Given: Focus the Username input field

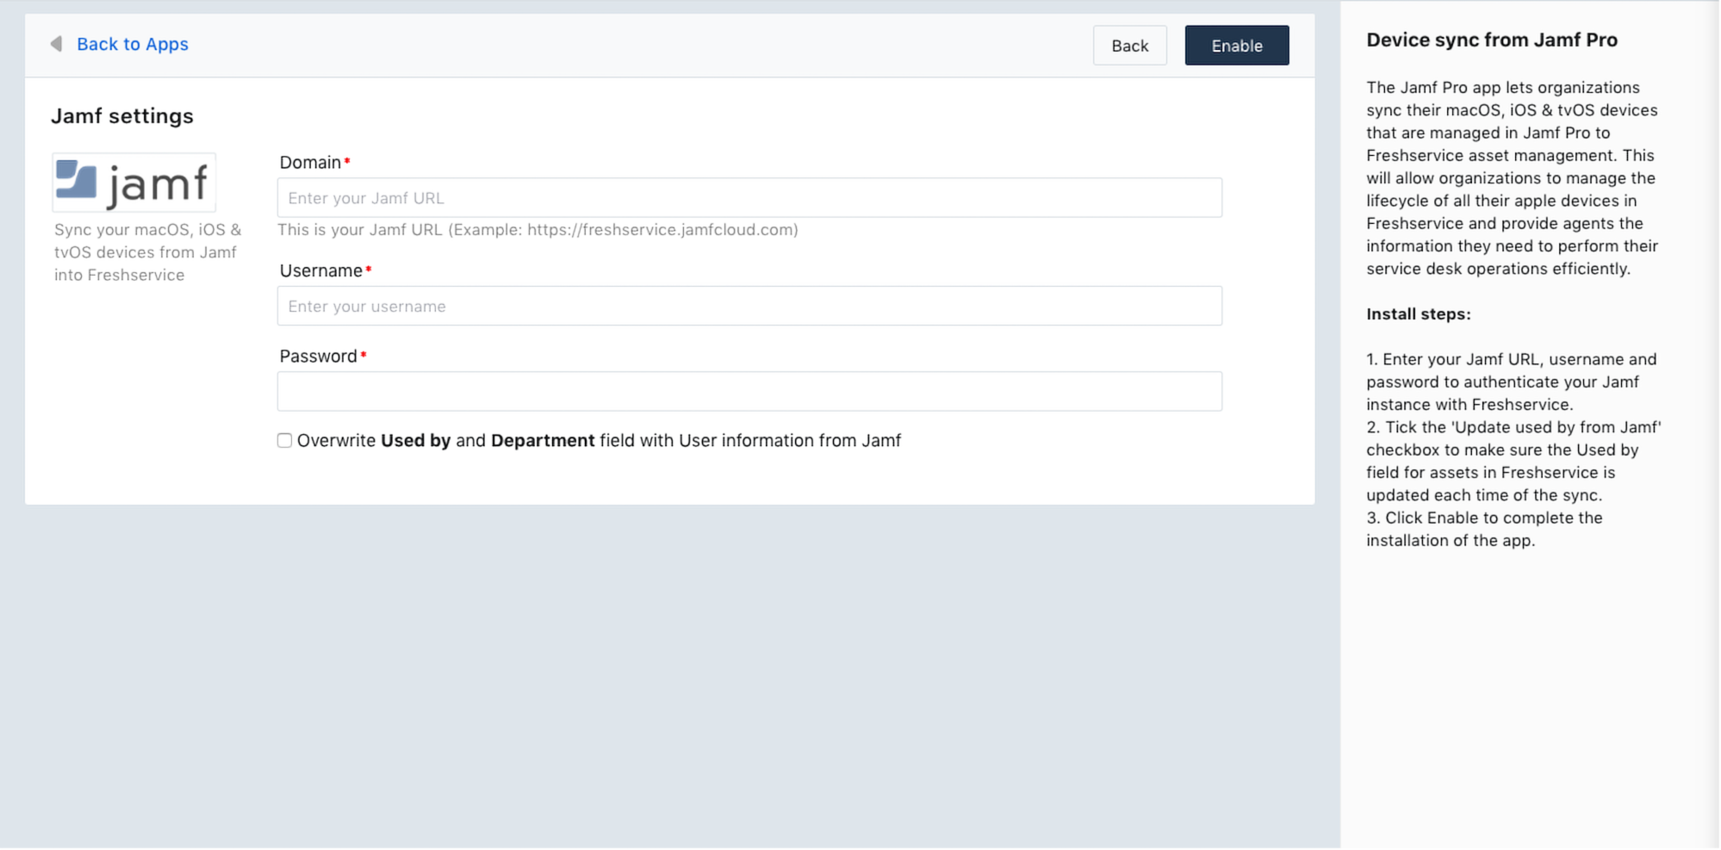Looking at the screenshot, I should point(749,306).
